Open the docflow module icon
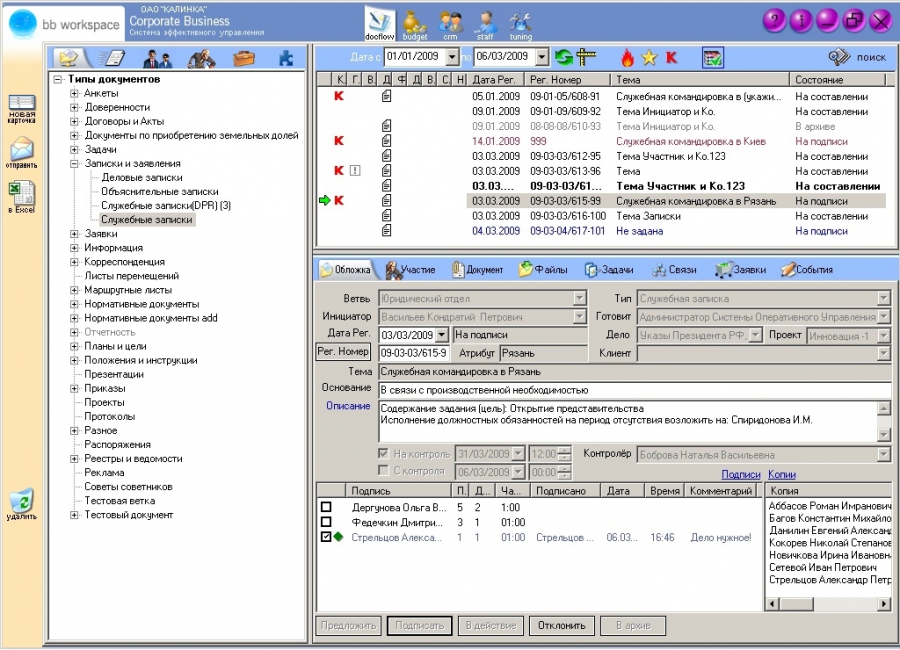This screenshot has height=650, width=900. coord(379,24)
